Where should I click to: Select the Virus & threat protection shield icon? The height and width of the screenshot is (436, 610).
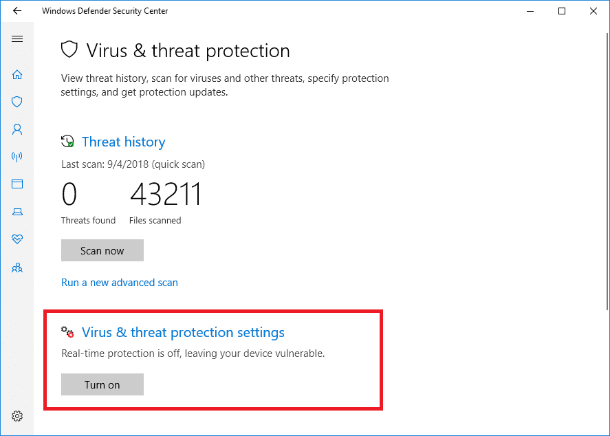point(17,102)
